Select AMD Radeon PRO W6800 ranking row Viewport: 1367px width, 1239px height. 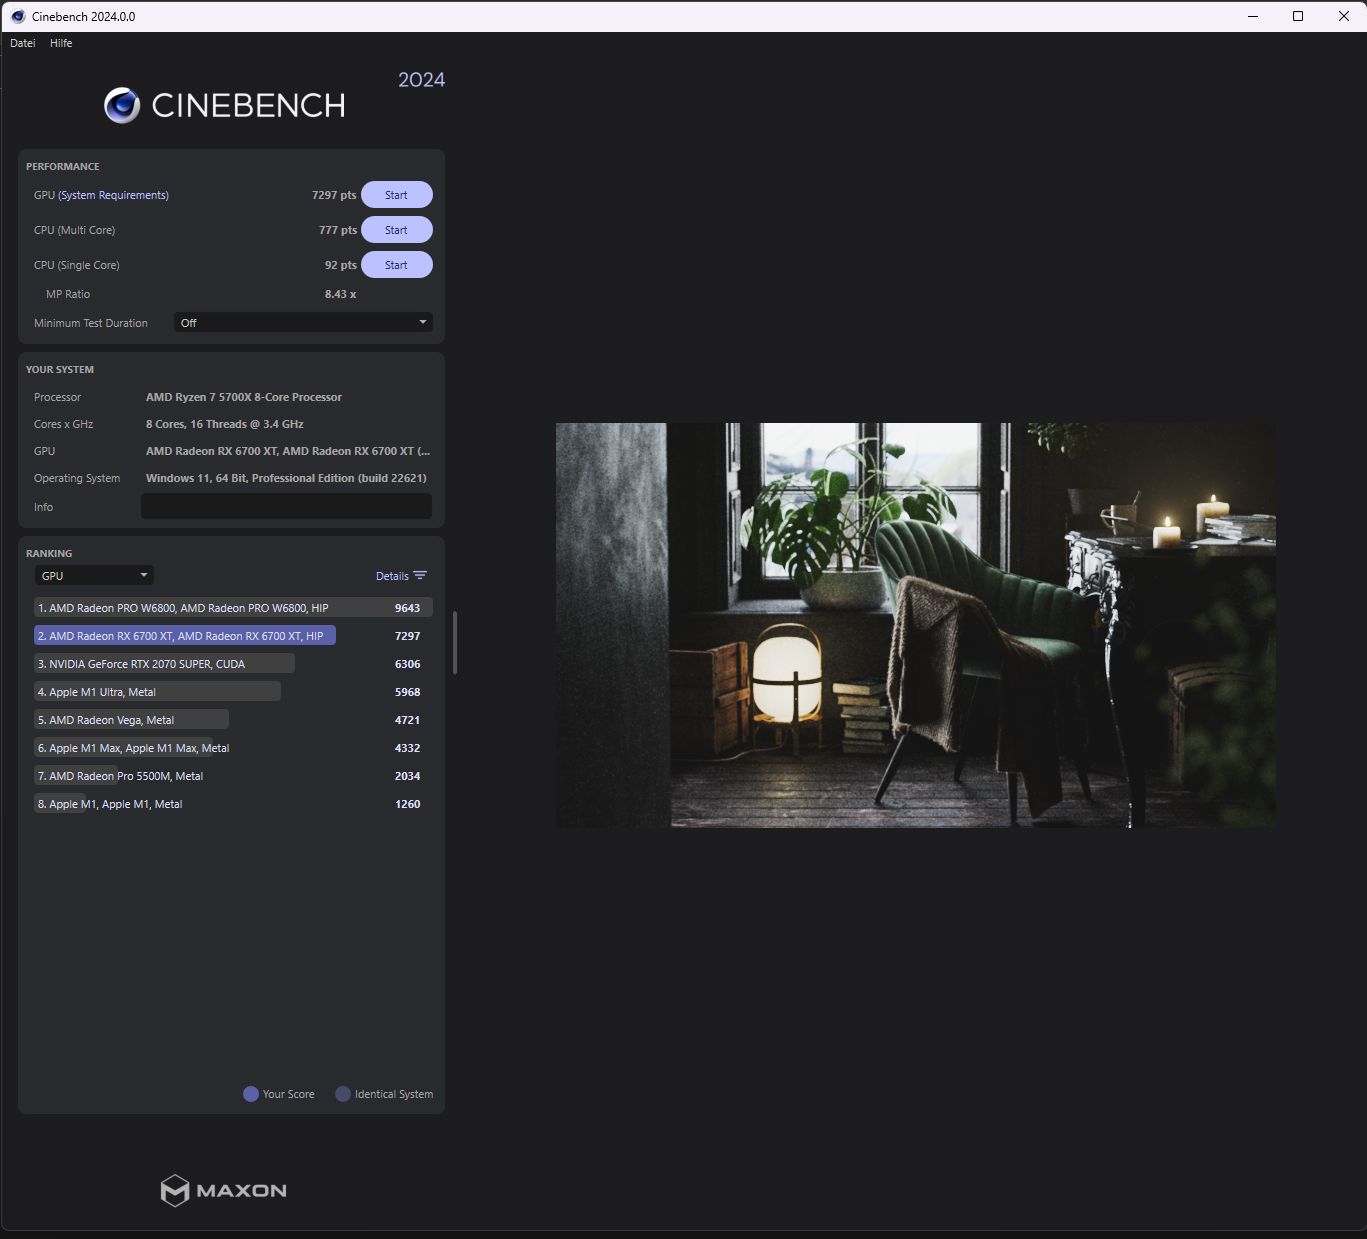(x=233, y=608)
